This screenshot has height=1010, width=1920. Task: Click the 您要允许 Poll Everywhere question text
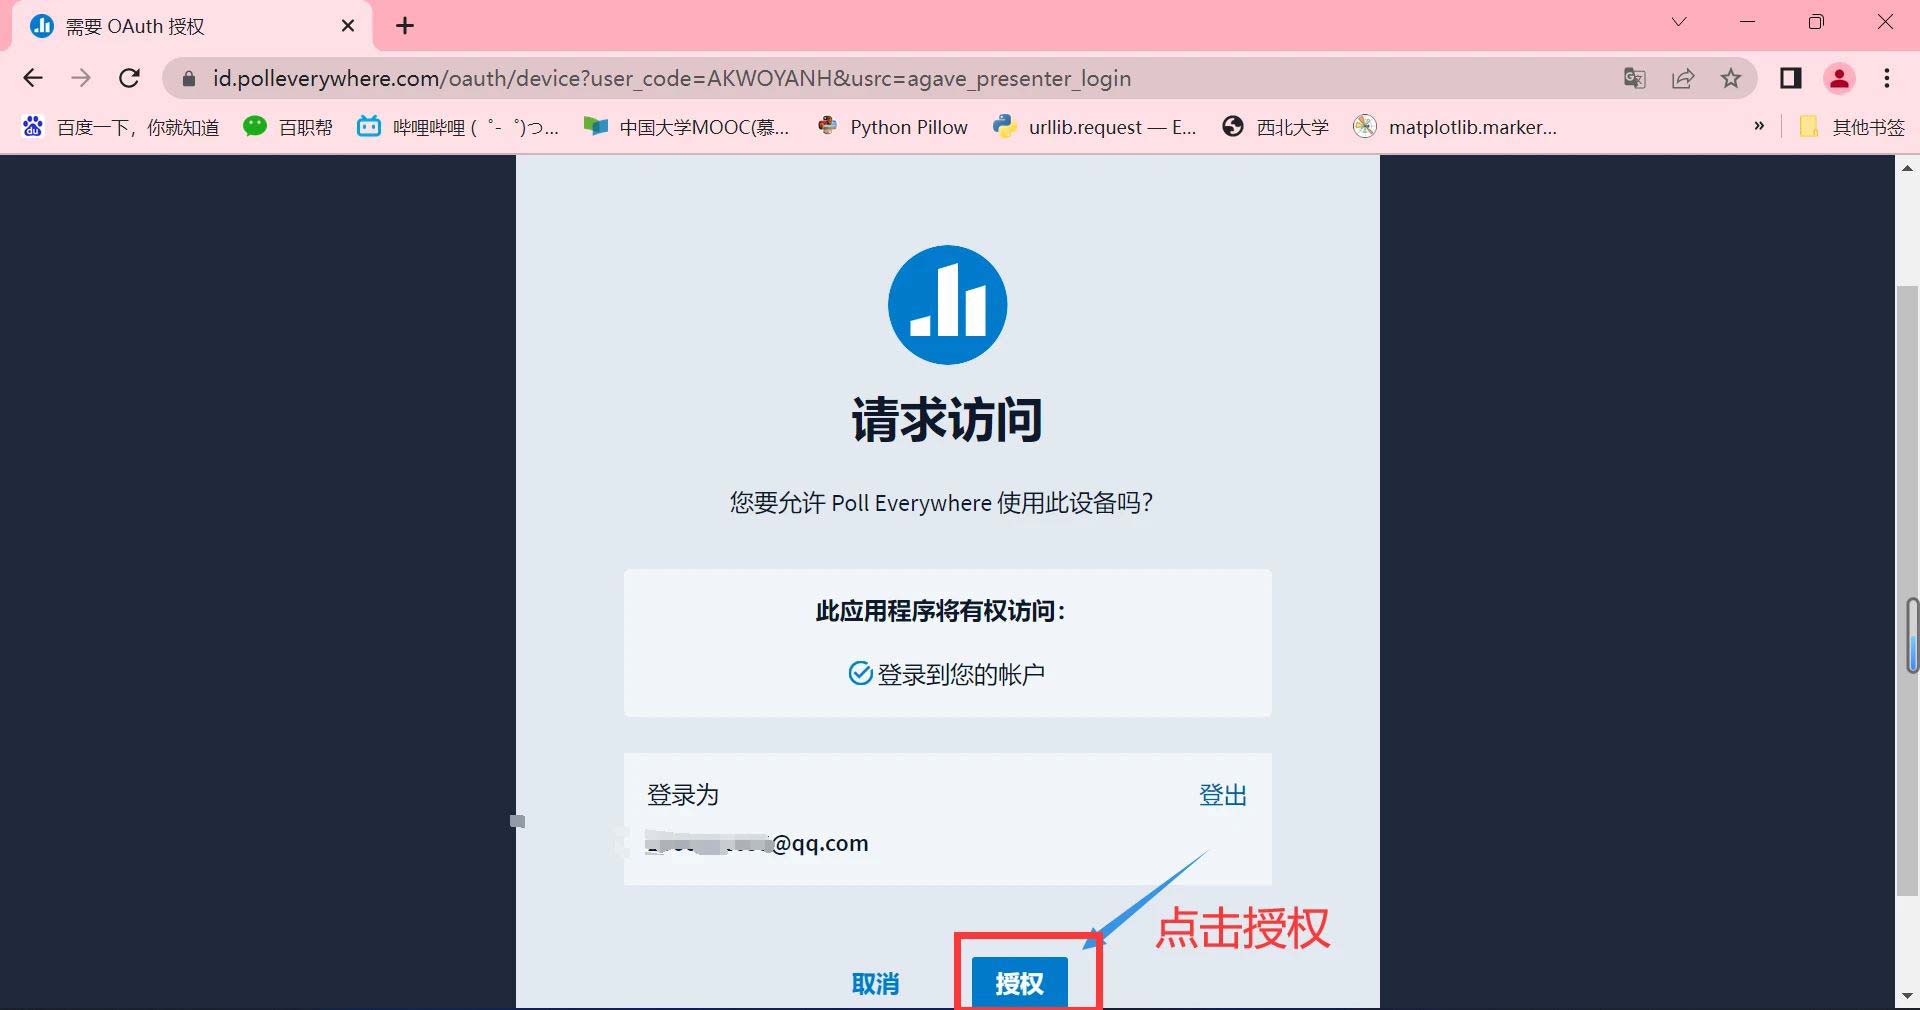tap(941, 502)
